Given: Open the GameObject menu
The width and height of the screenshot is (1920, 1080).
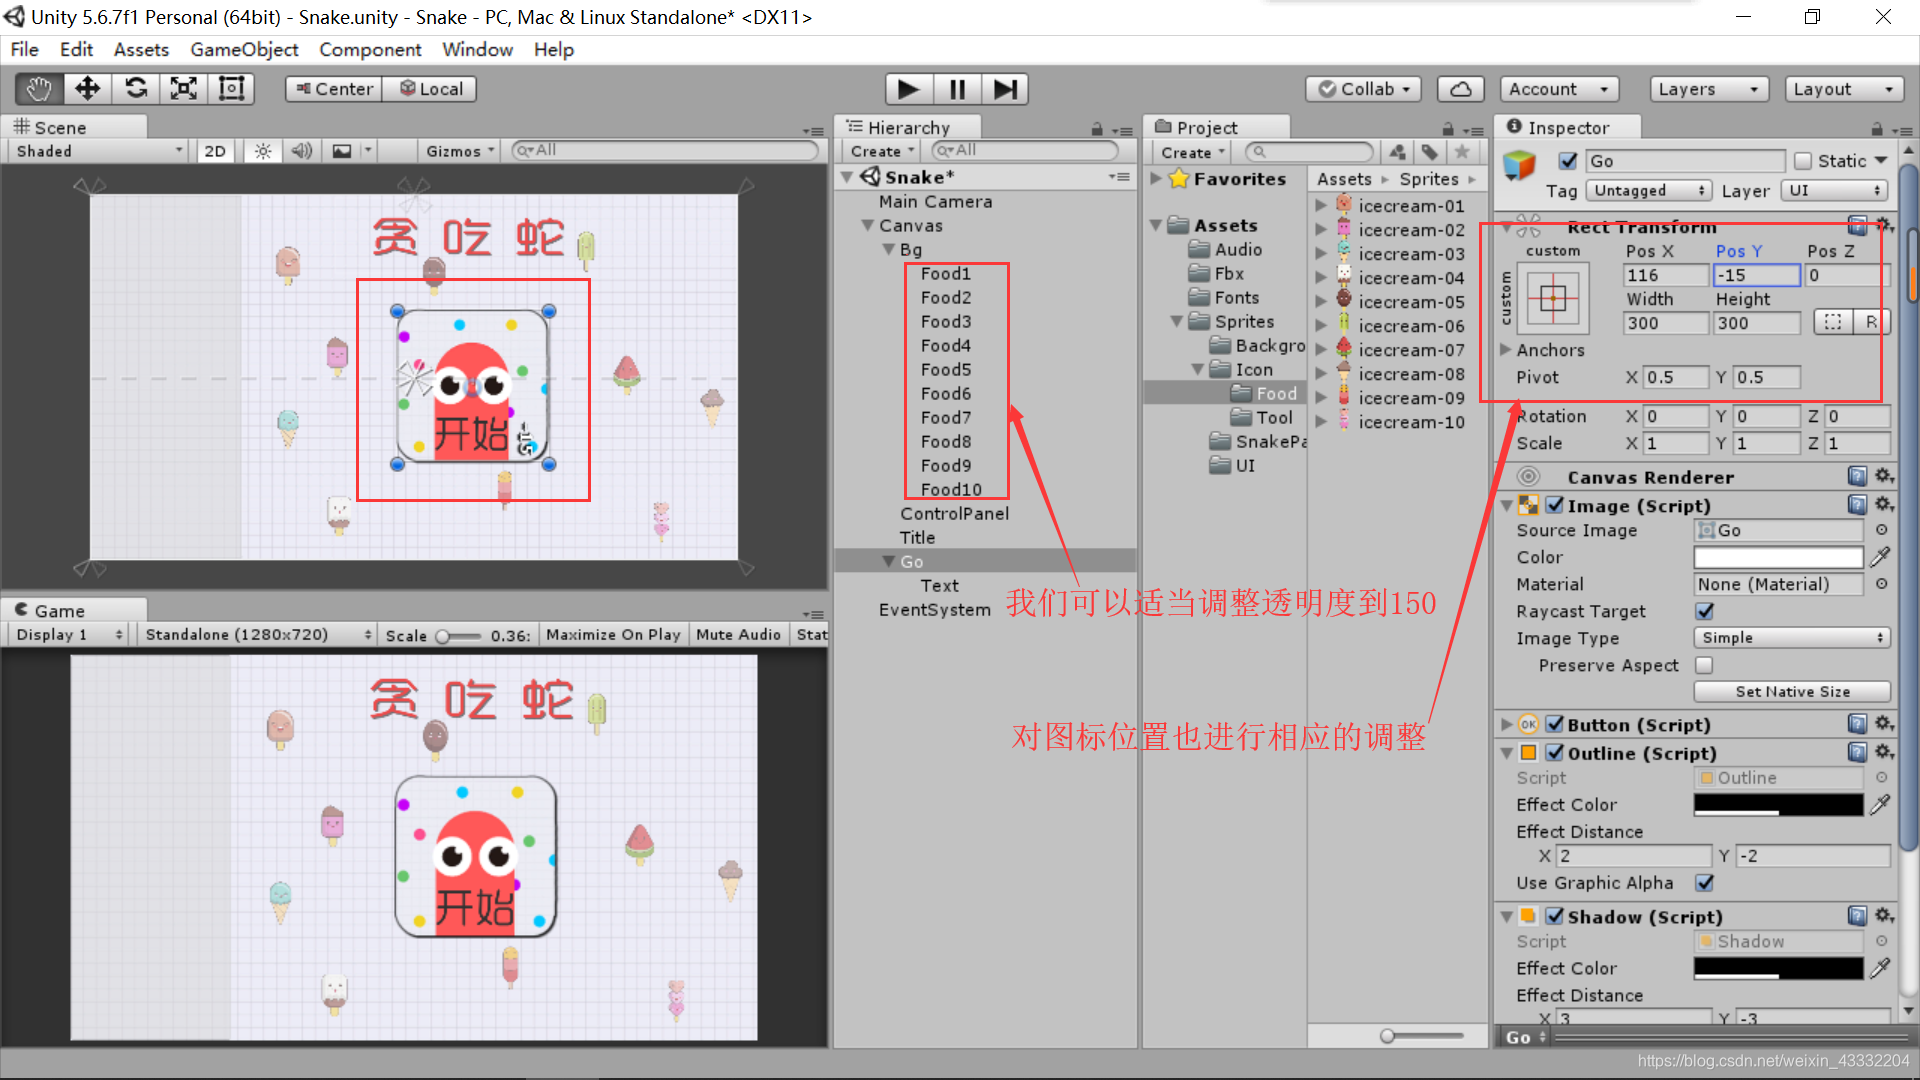Looking at the screenshot, I should 243,49.
